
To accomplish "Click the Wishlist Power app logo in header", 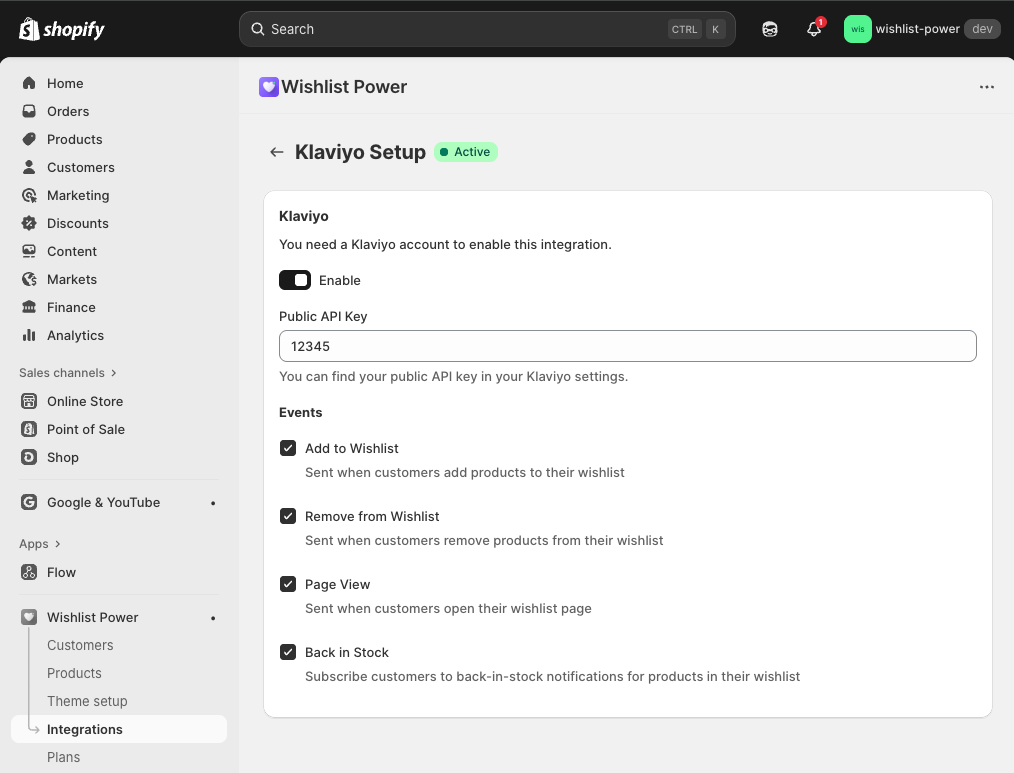I will 268,87.
